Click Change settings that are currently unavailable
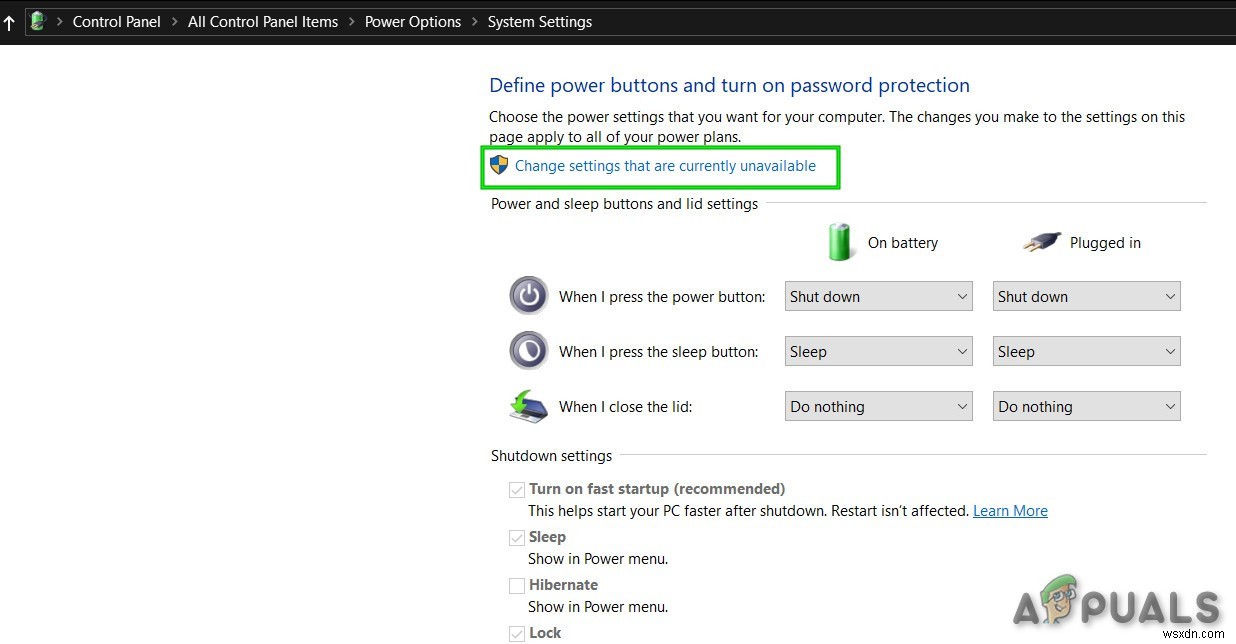Screen dimensions: 1236x644 coord(665,166)
